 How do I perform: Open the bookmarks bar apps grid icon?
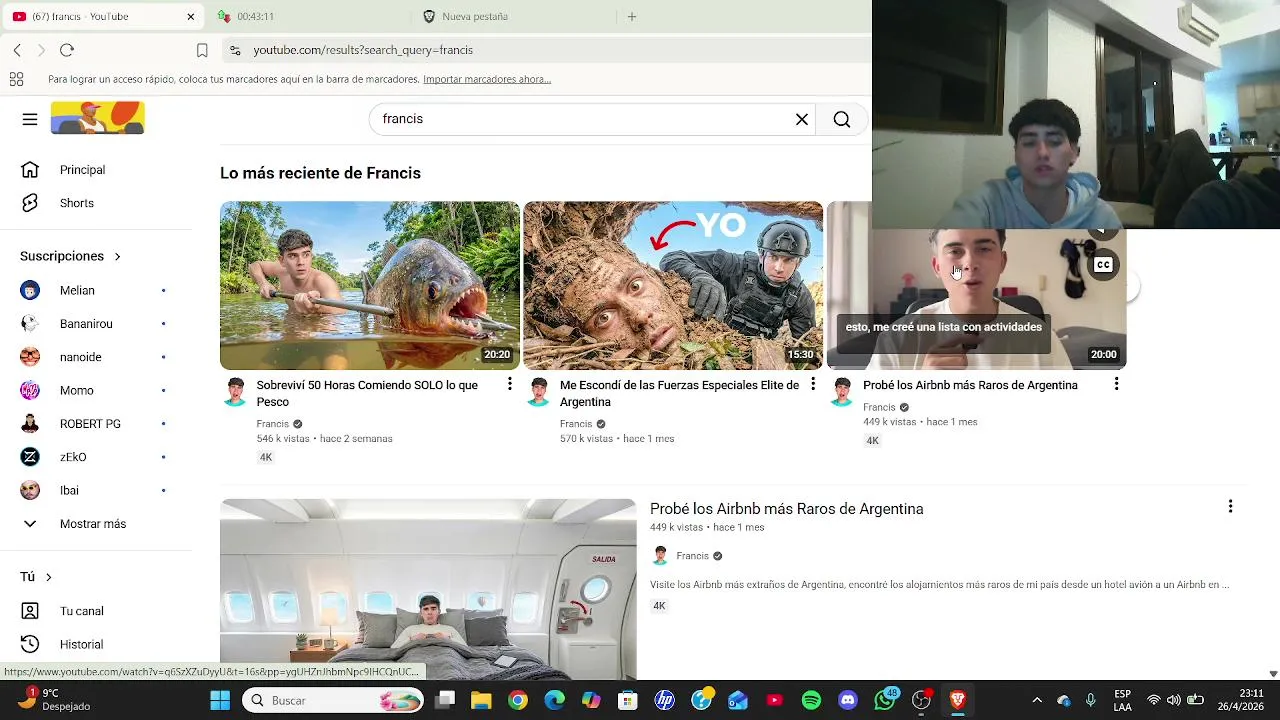click(16, 79)
